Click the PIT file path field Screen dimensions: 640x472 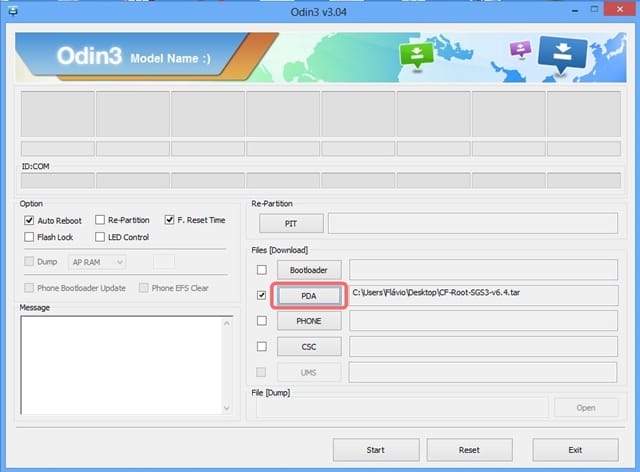[473, 223]
